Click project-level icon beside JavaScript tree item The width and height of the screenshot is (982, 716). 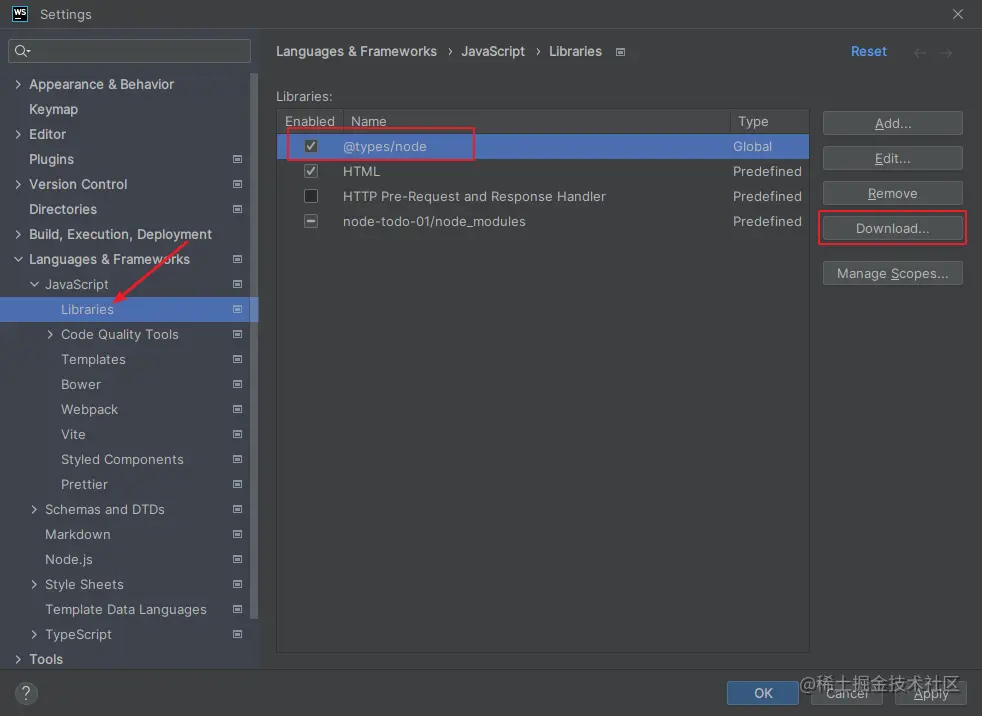[x=237, y=284]
